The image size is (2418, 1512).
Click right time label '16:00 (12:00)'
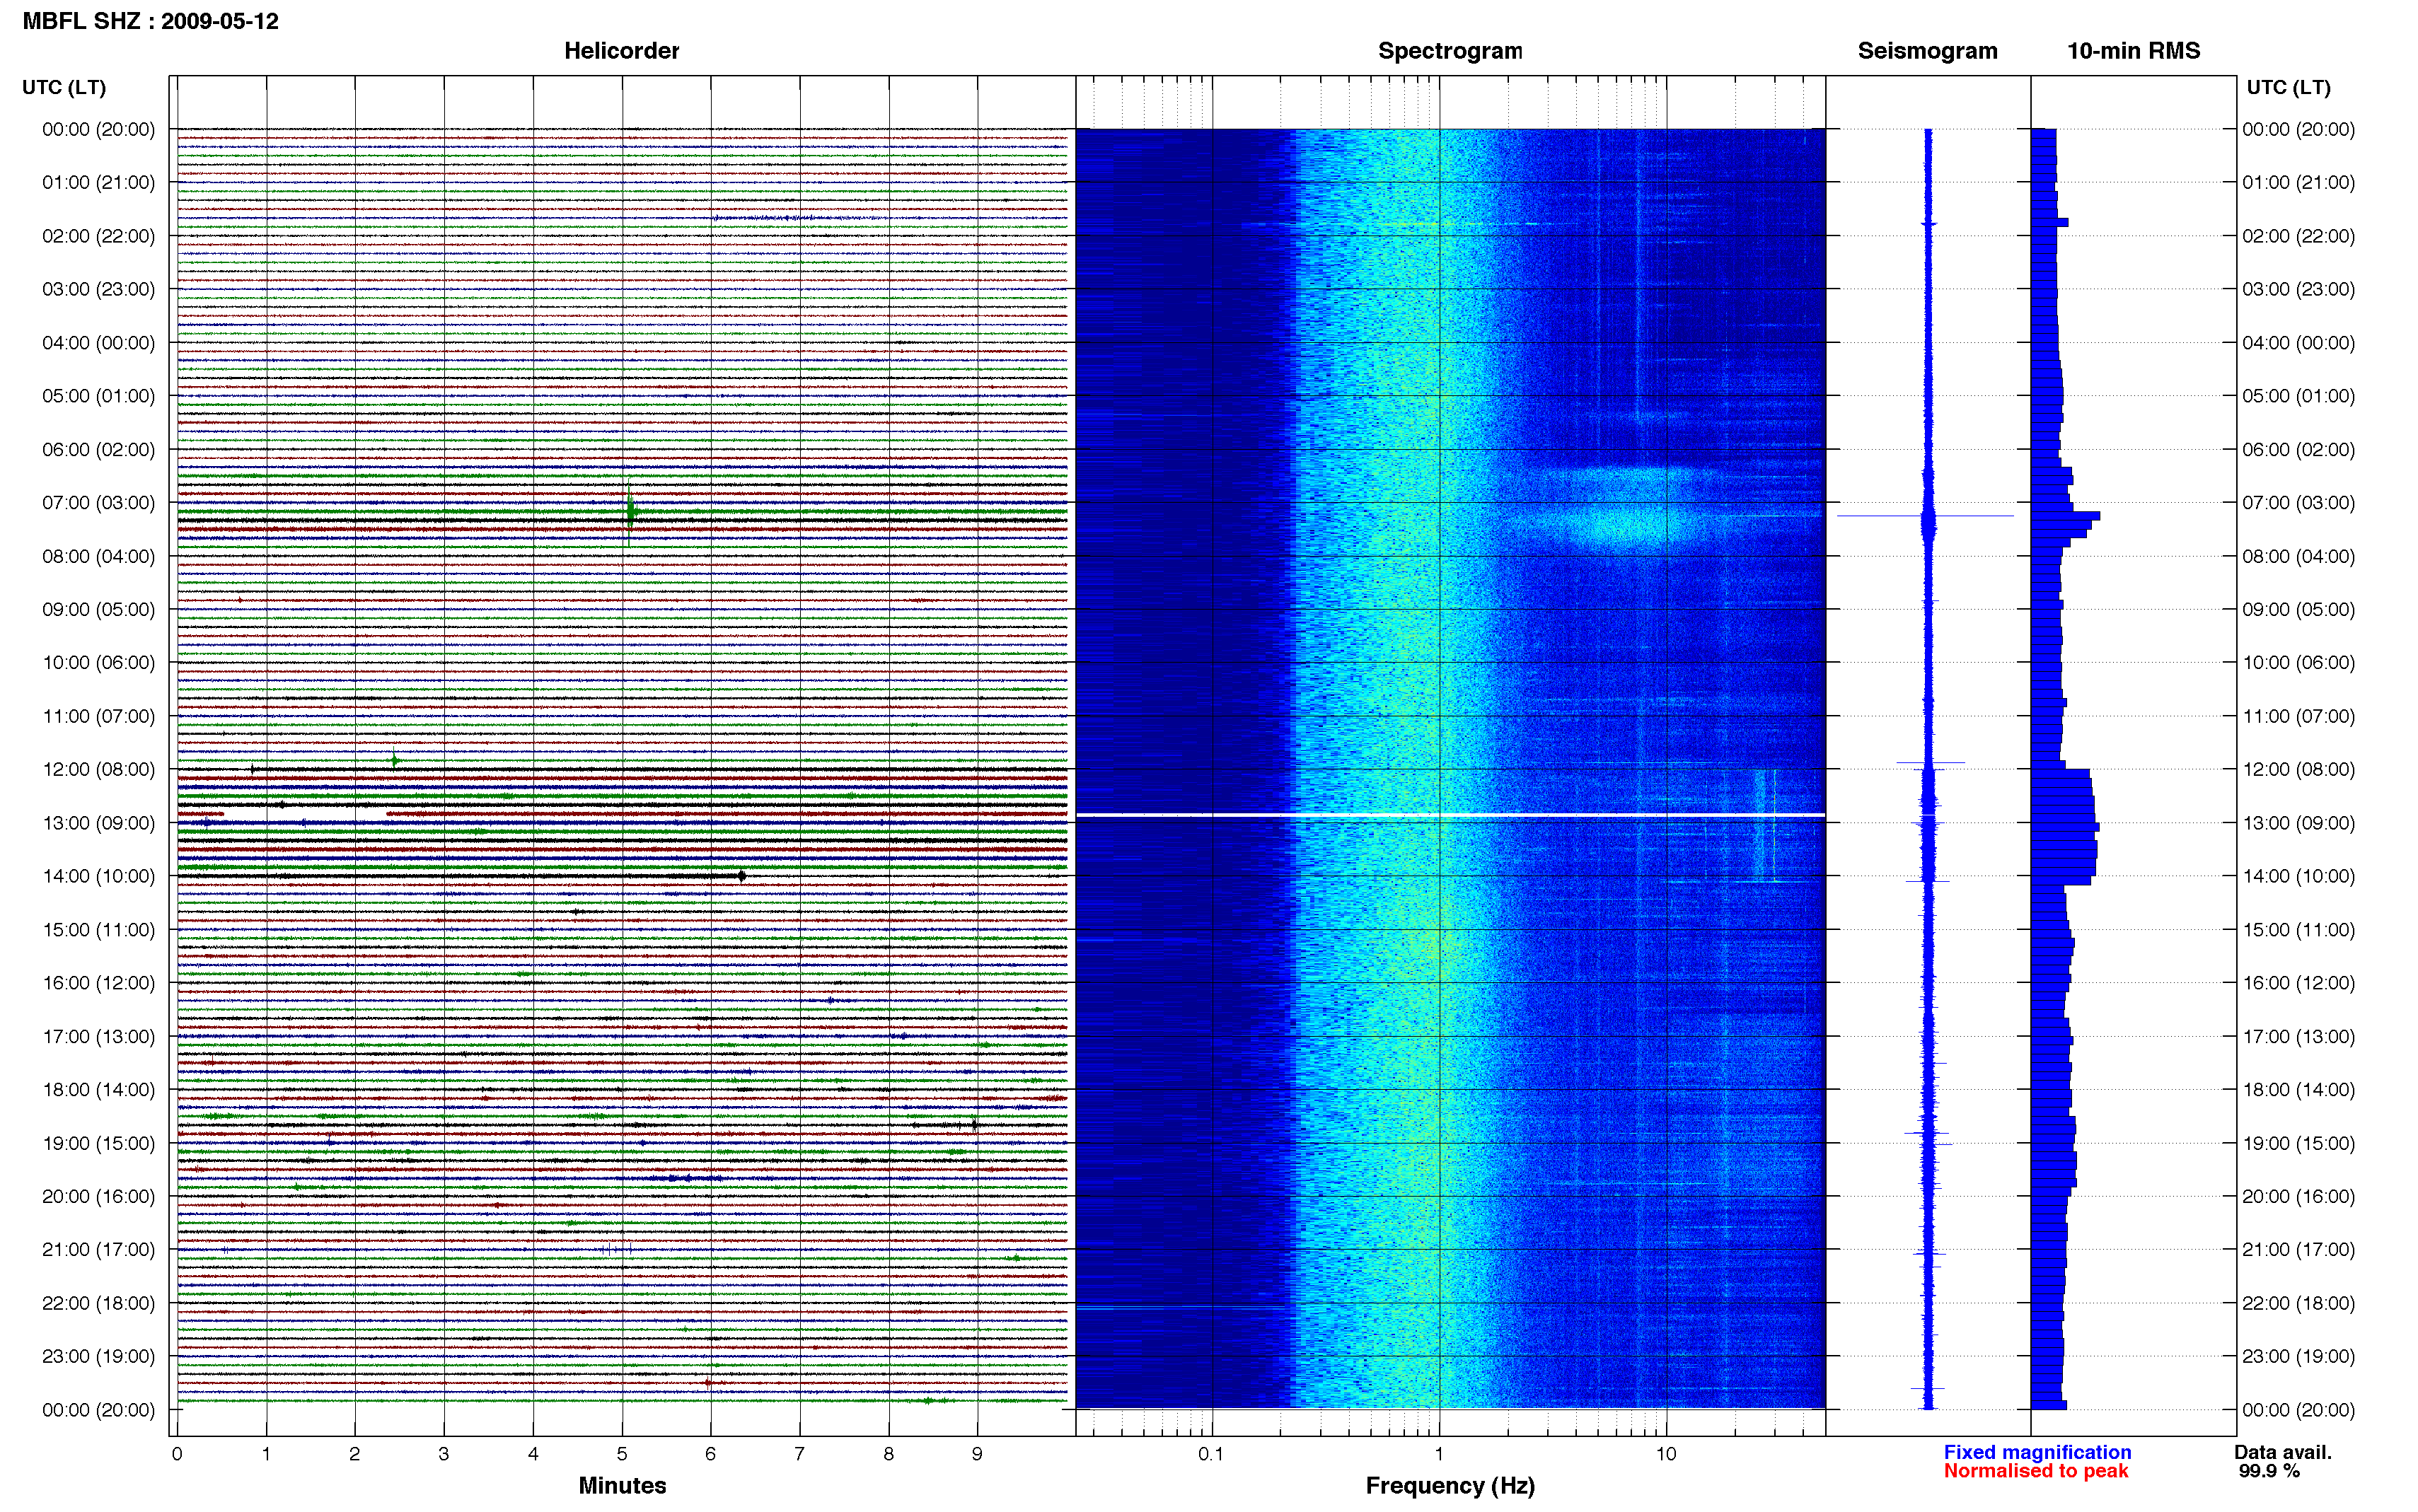(2298, 983)
